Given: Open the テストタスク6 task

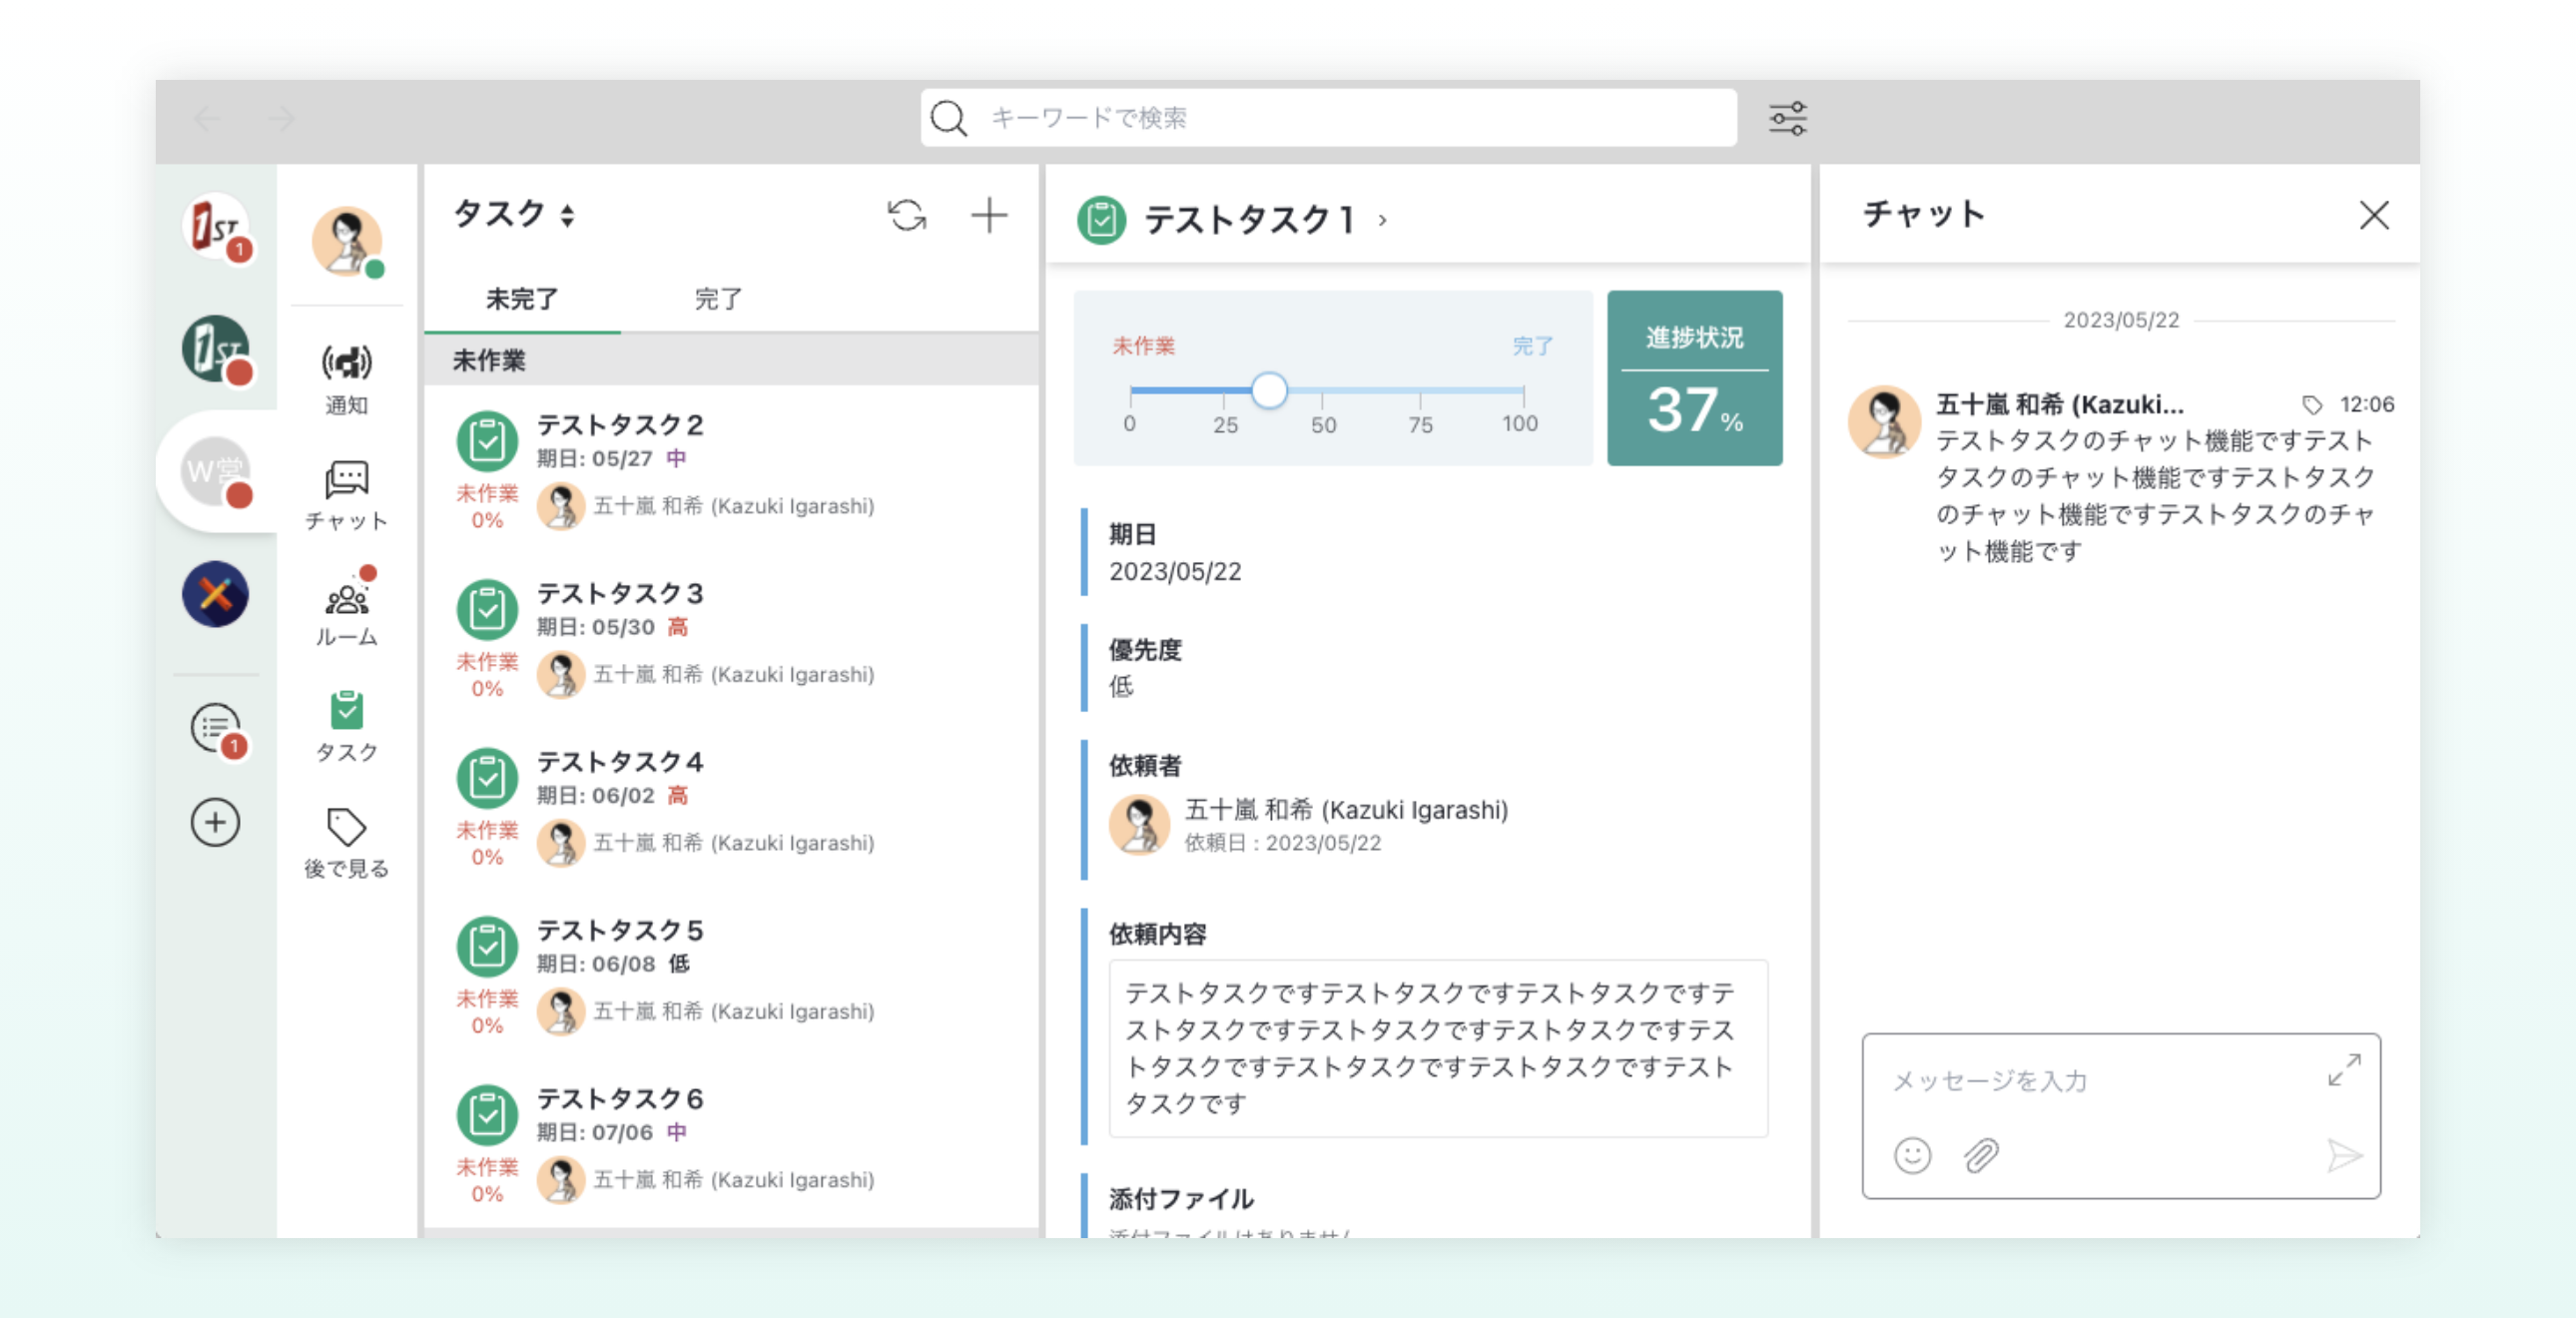Looking at the screenshot, I should [731, 1143].
